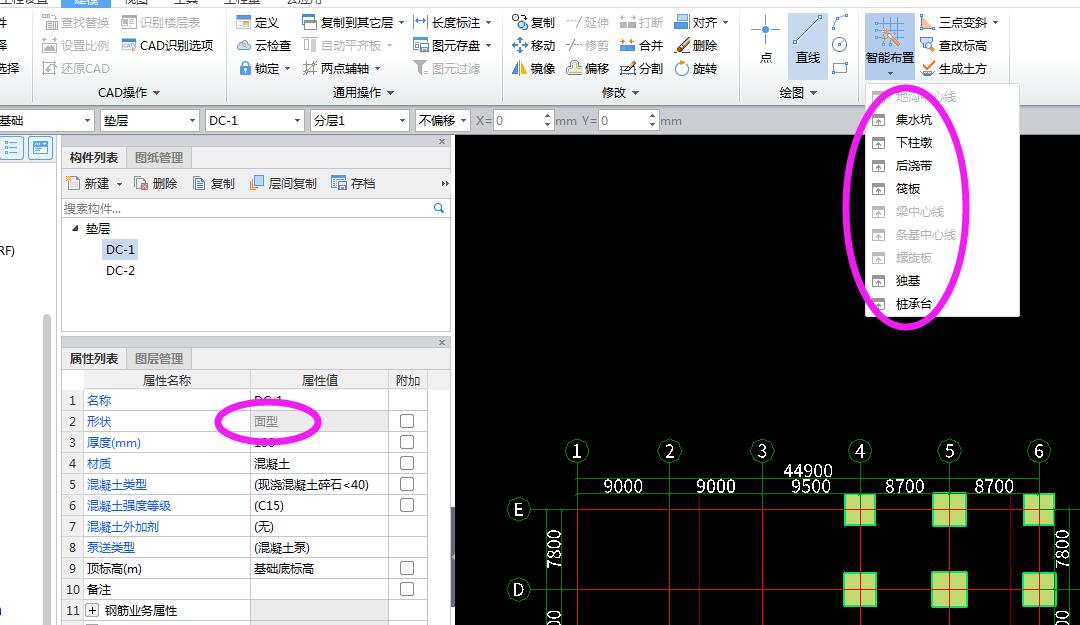Click 存档 archive in component list
1080x625 pixels.
coord(353,183)
